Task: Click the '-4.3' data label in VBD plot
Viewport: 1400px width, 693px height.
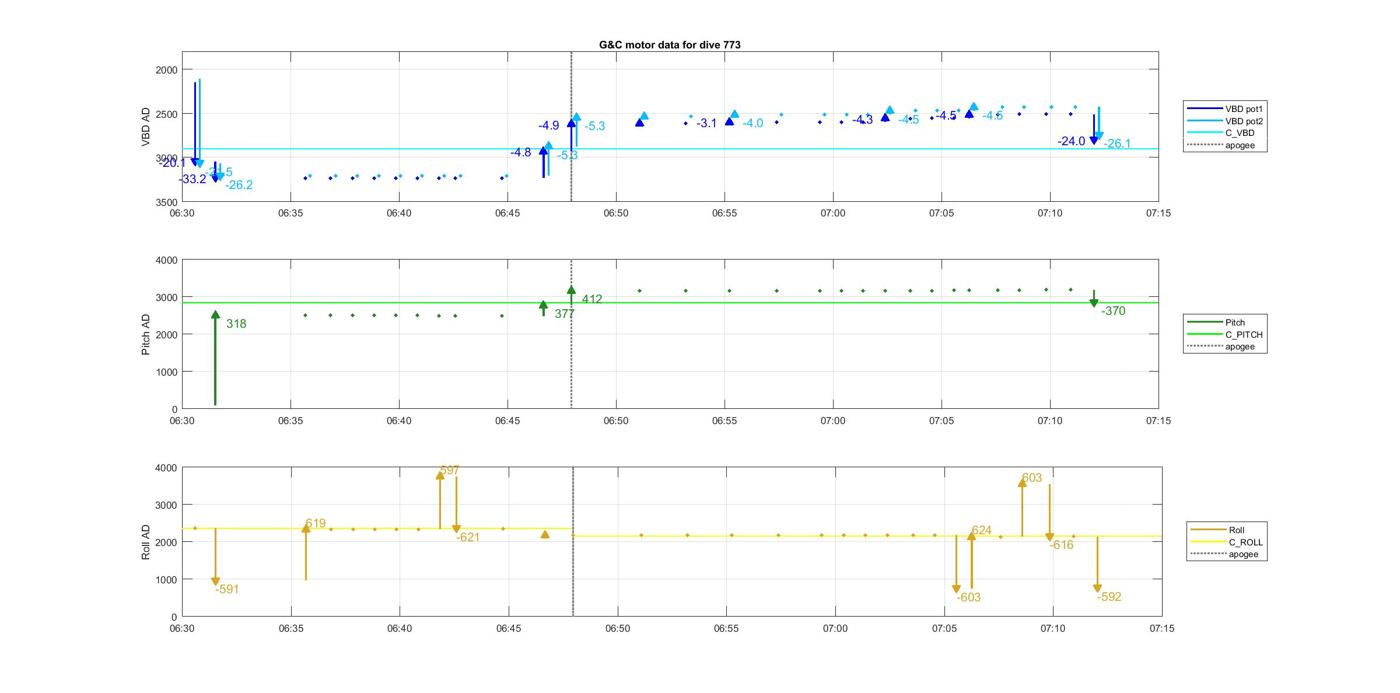Action: pyautogui.click(x=862, y=120)
